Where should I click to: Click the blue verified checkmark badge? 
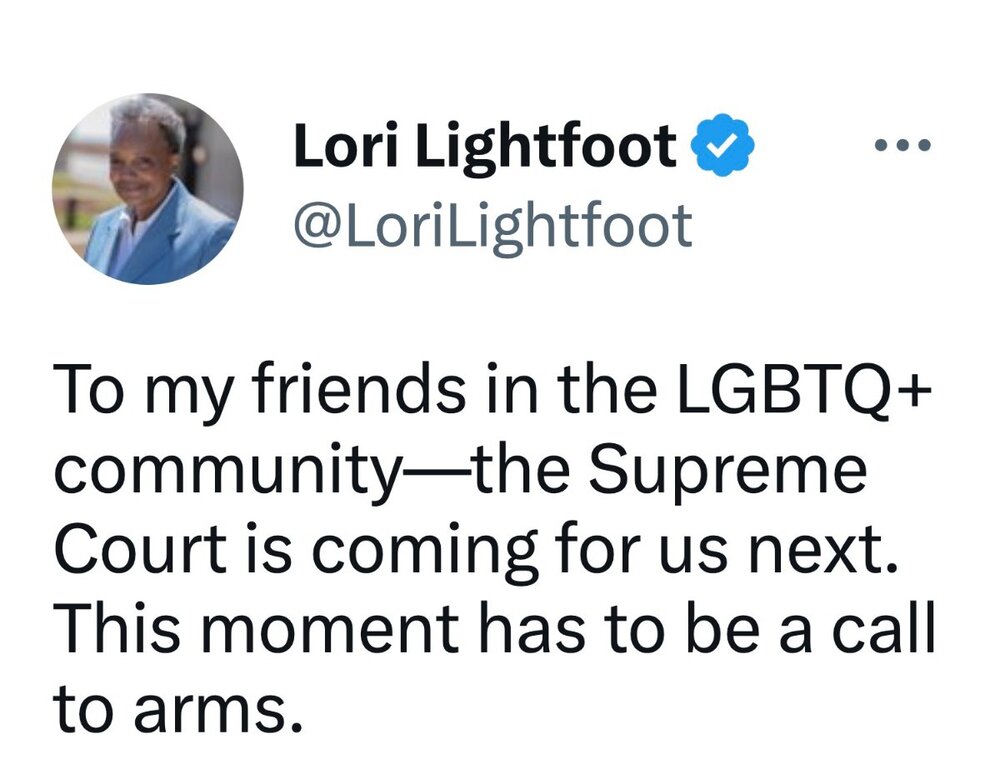tap(723, 145)
